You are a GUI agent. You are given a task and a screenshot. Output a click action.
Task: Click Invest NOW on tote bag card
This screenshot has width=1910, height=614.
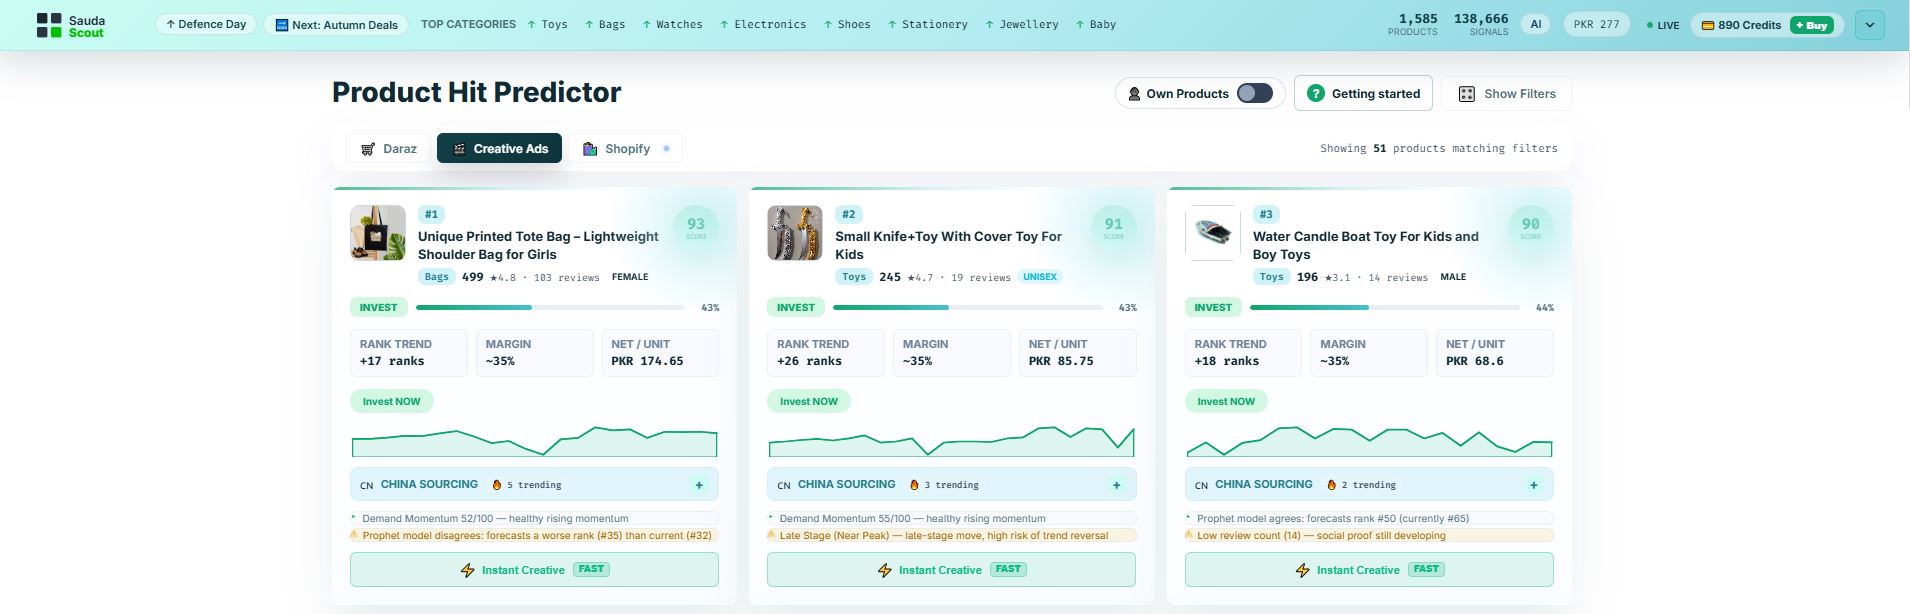[x=391, y=401]
